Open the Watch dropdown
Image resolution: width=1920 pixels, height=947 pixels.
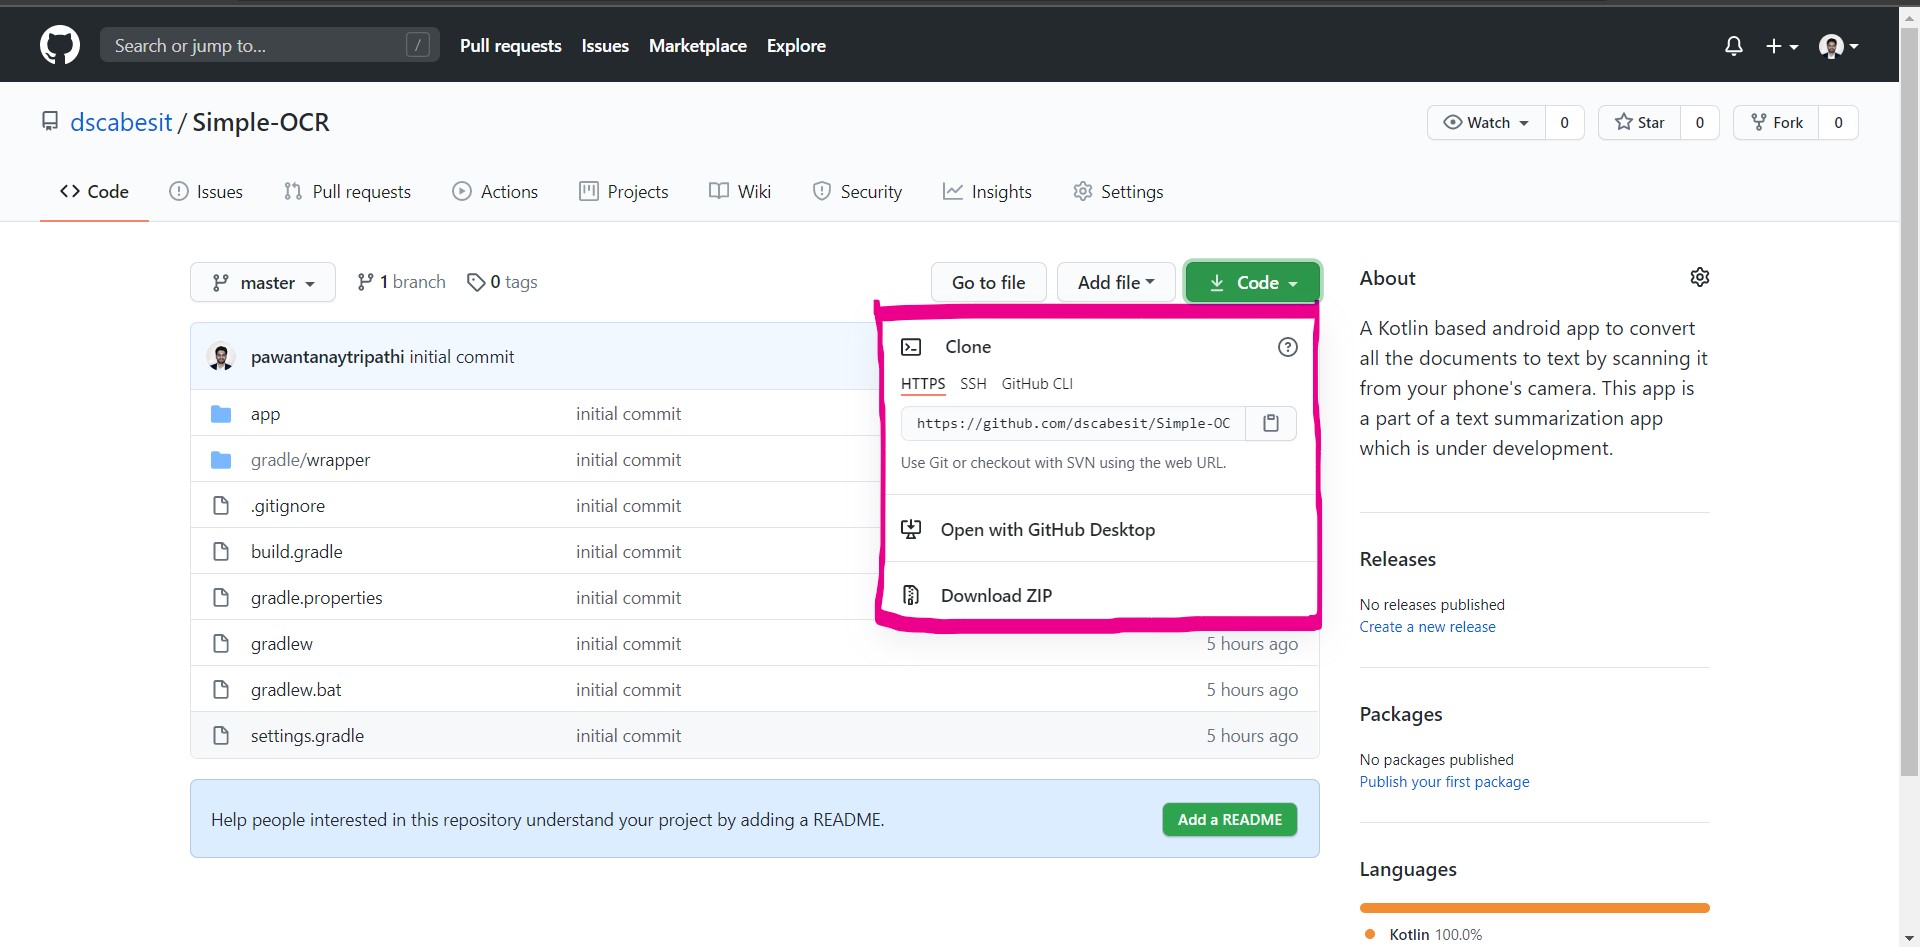(1486, 123)
